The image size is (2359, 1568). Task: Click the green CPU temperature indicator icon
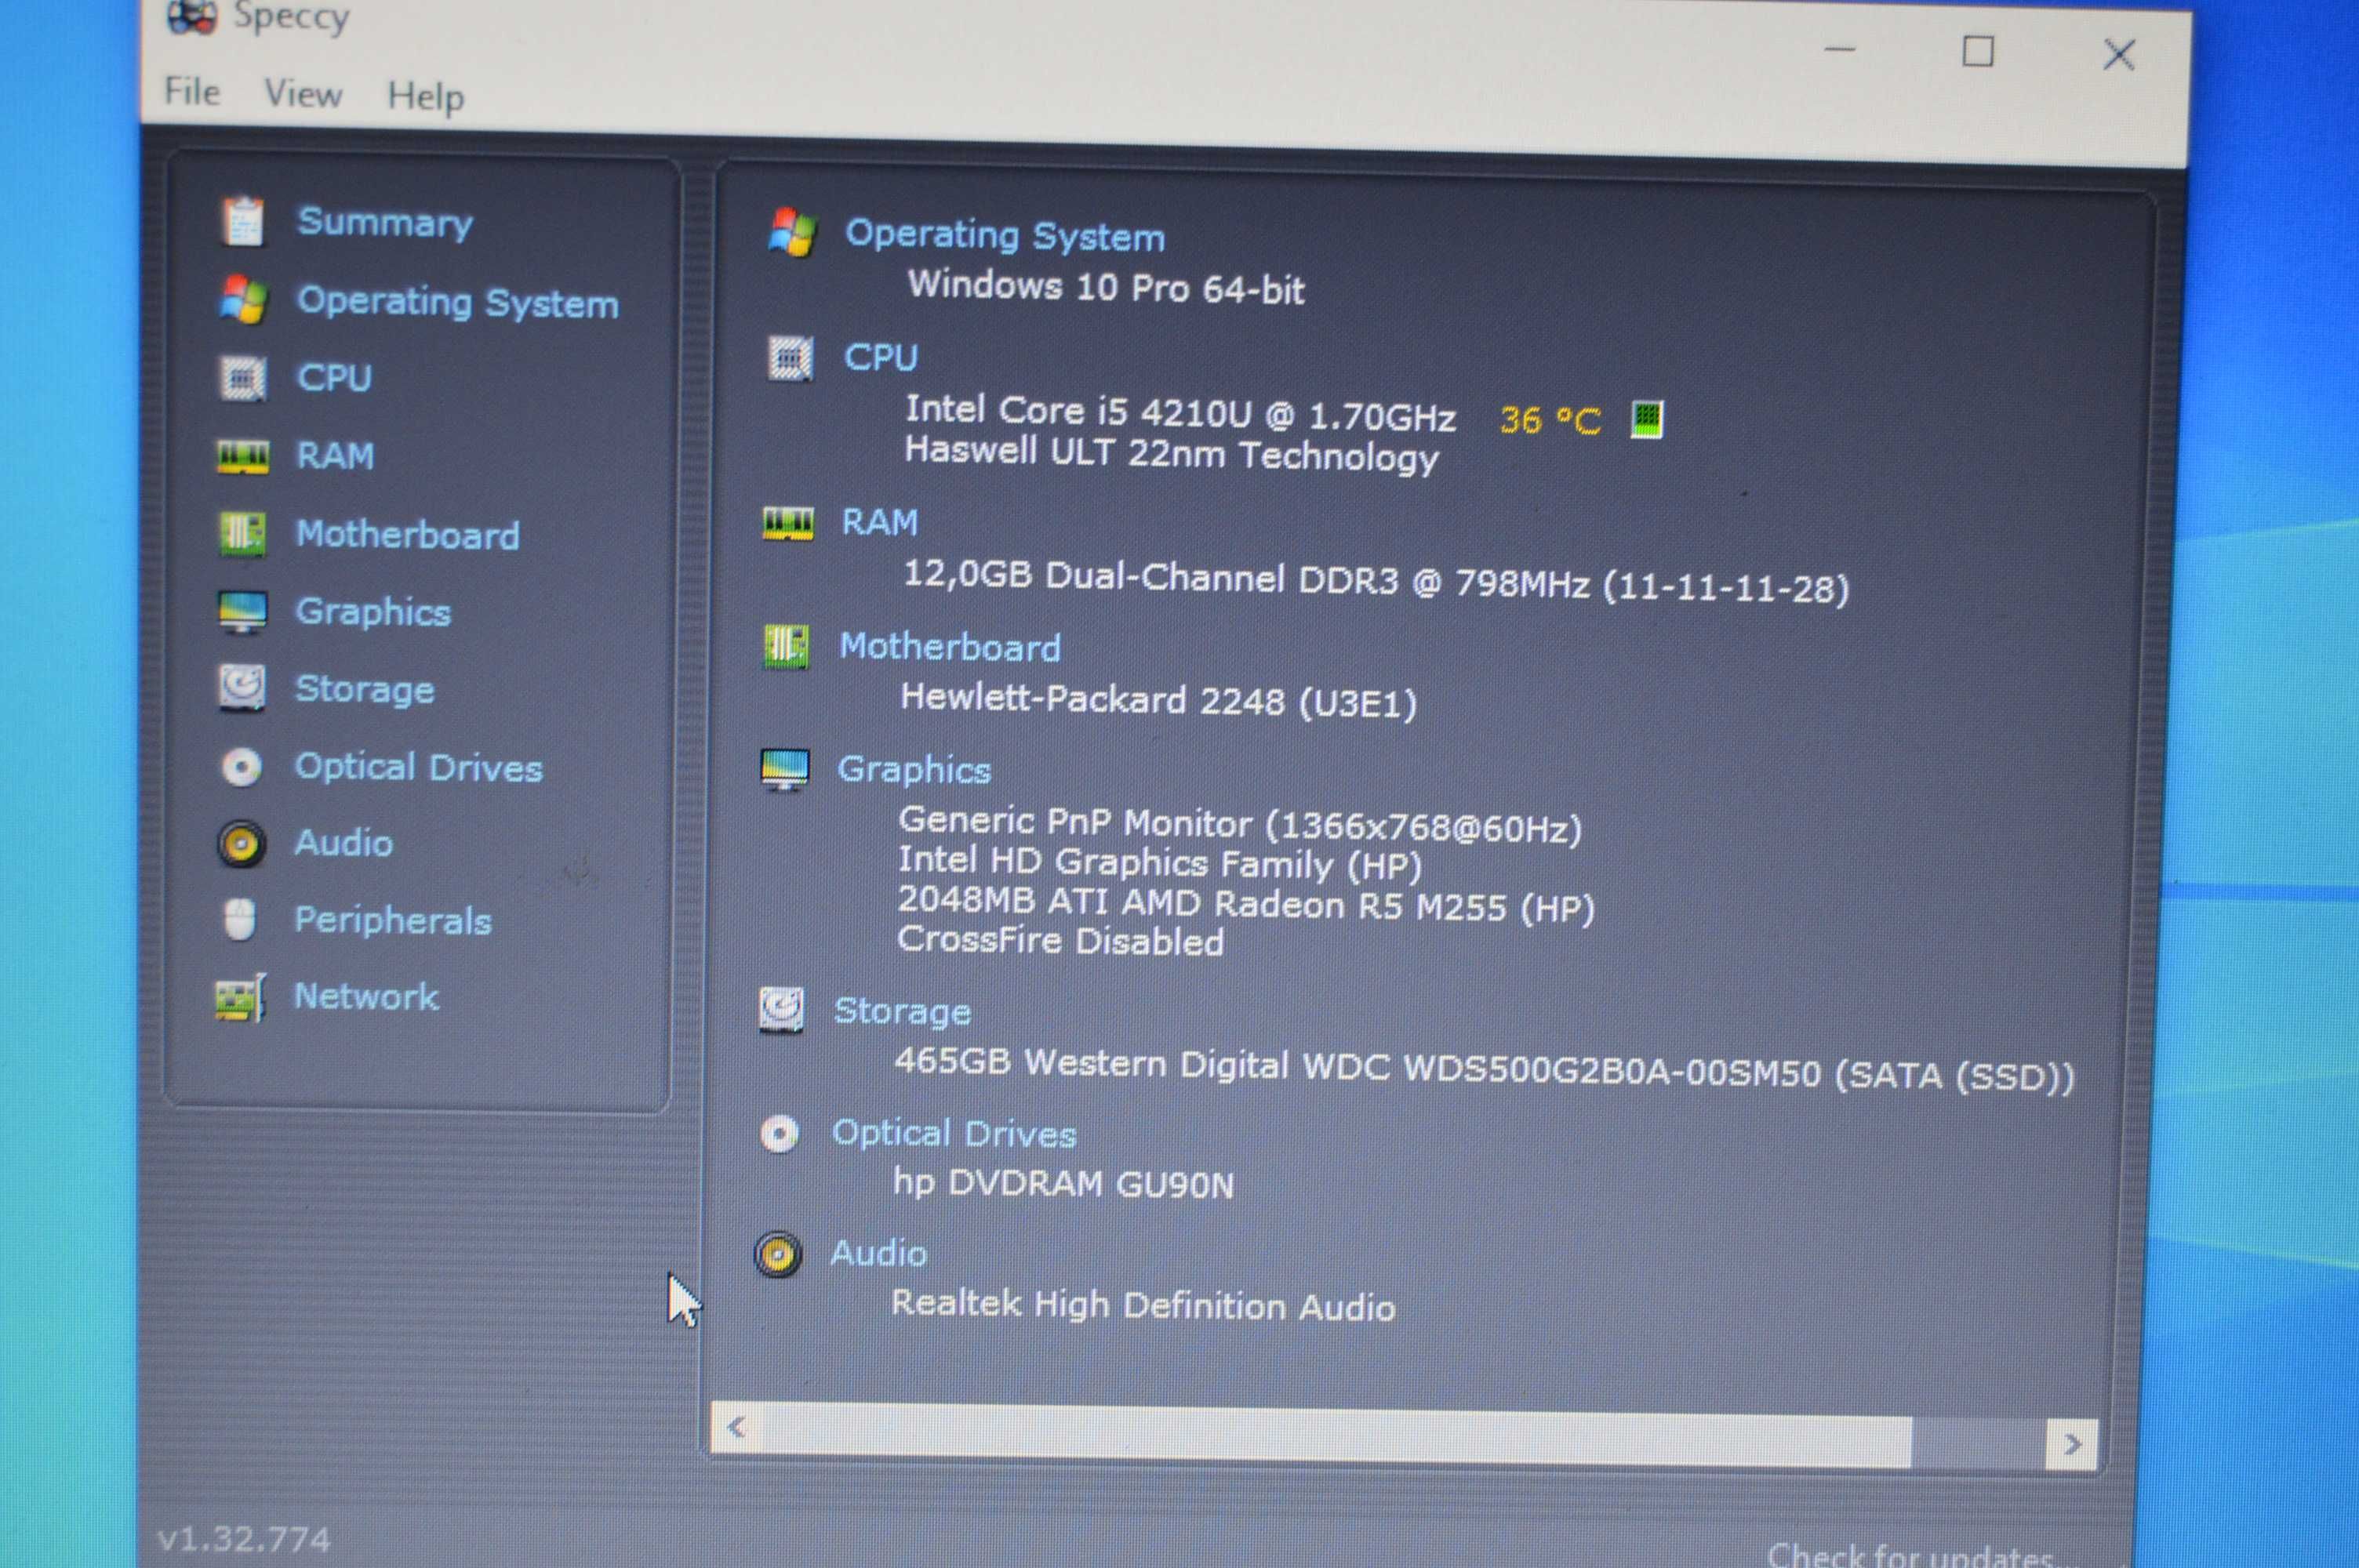[x=1647, y=419]
